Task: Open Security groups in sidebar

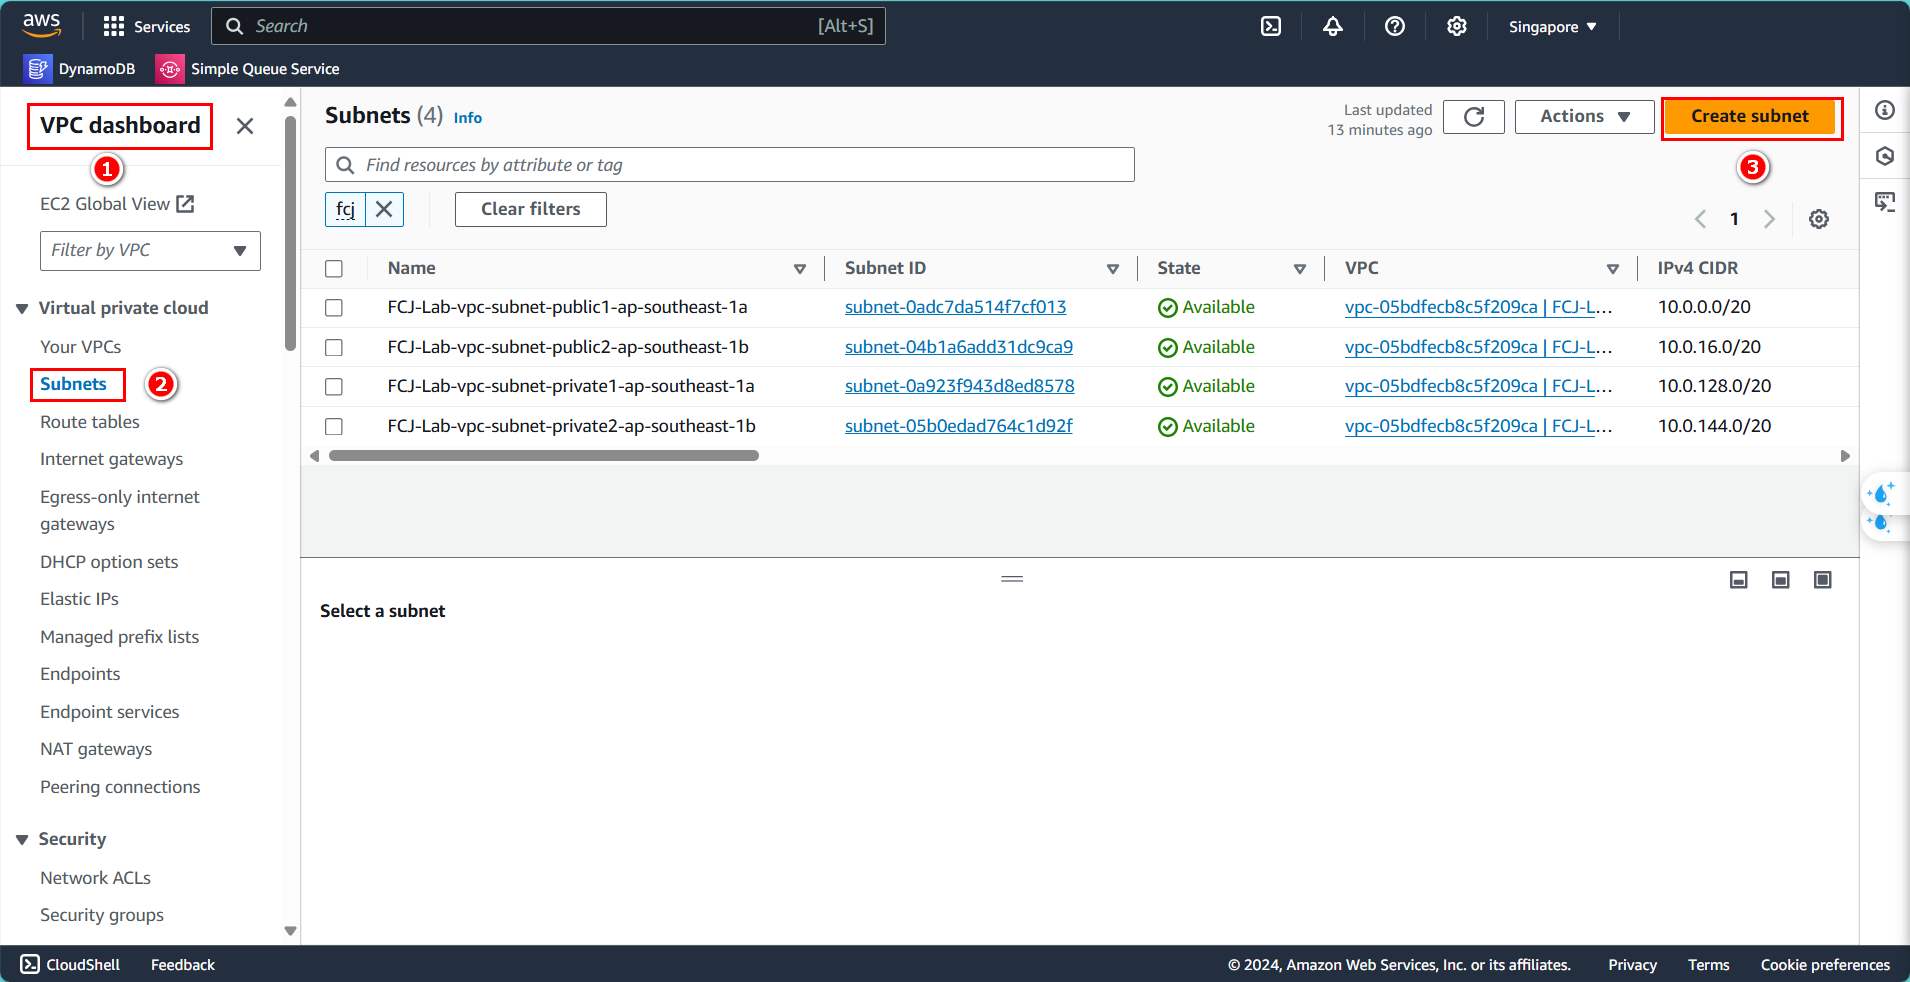Action: tap(102, 915)
